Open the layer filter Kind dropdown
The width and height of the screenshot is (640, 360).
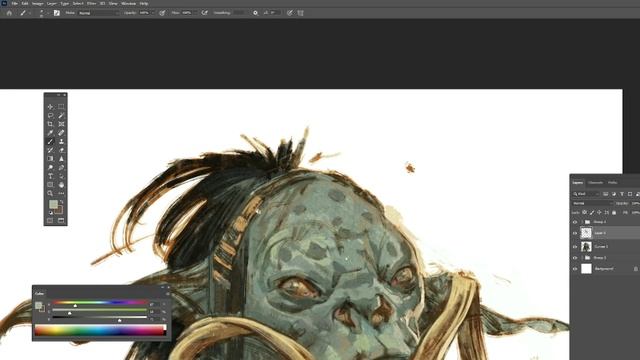586,194
